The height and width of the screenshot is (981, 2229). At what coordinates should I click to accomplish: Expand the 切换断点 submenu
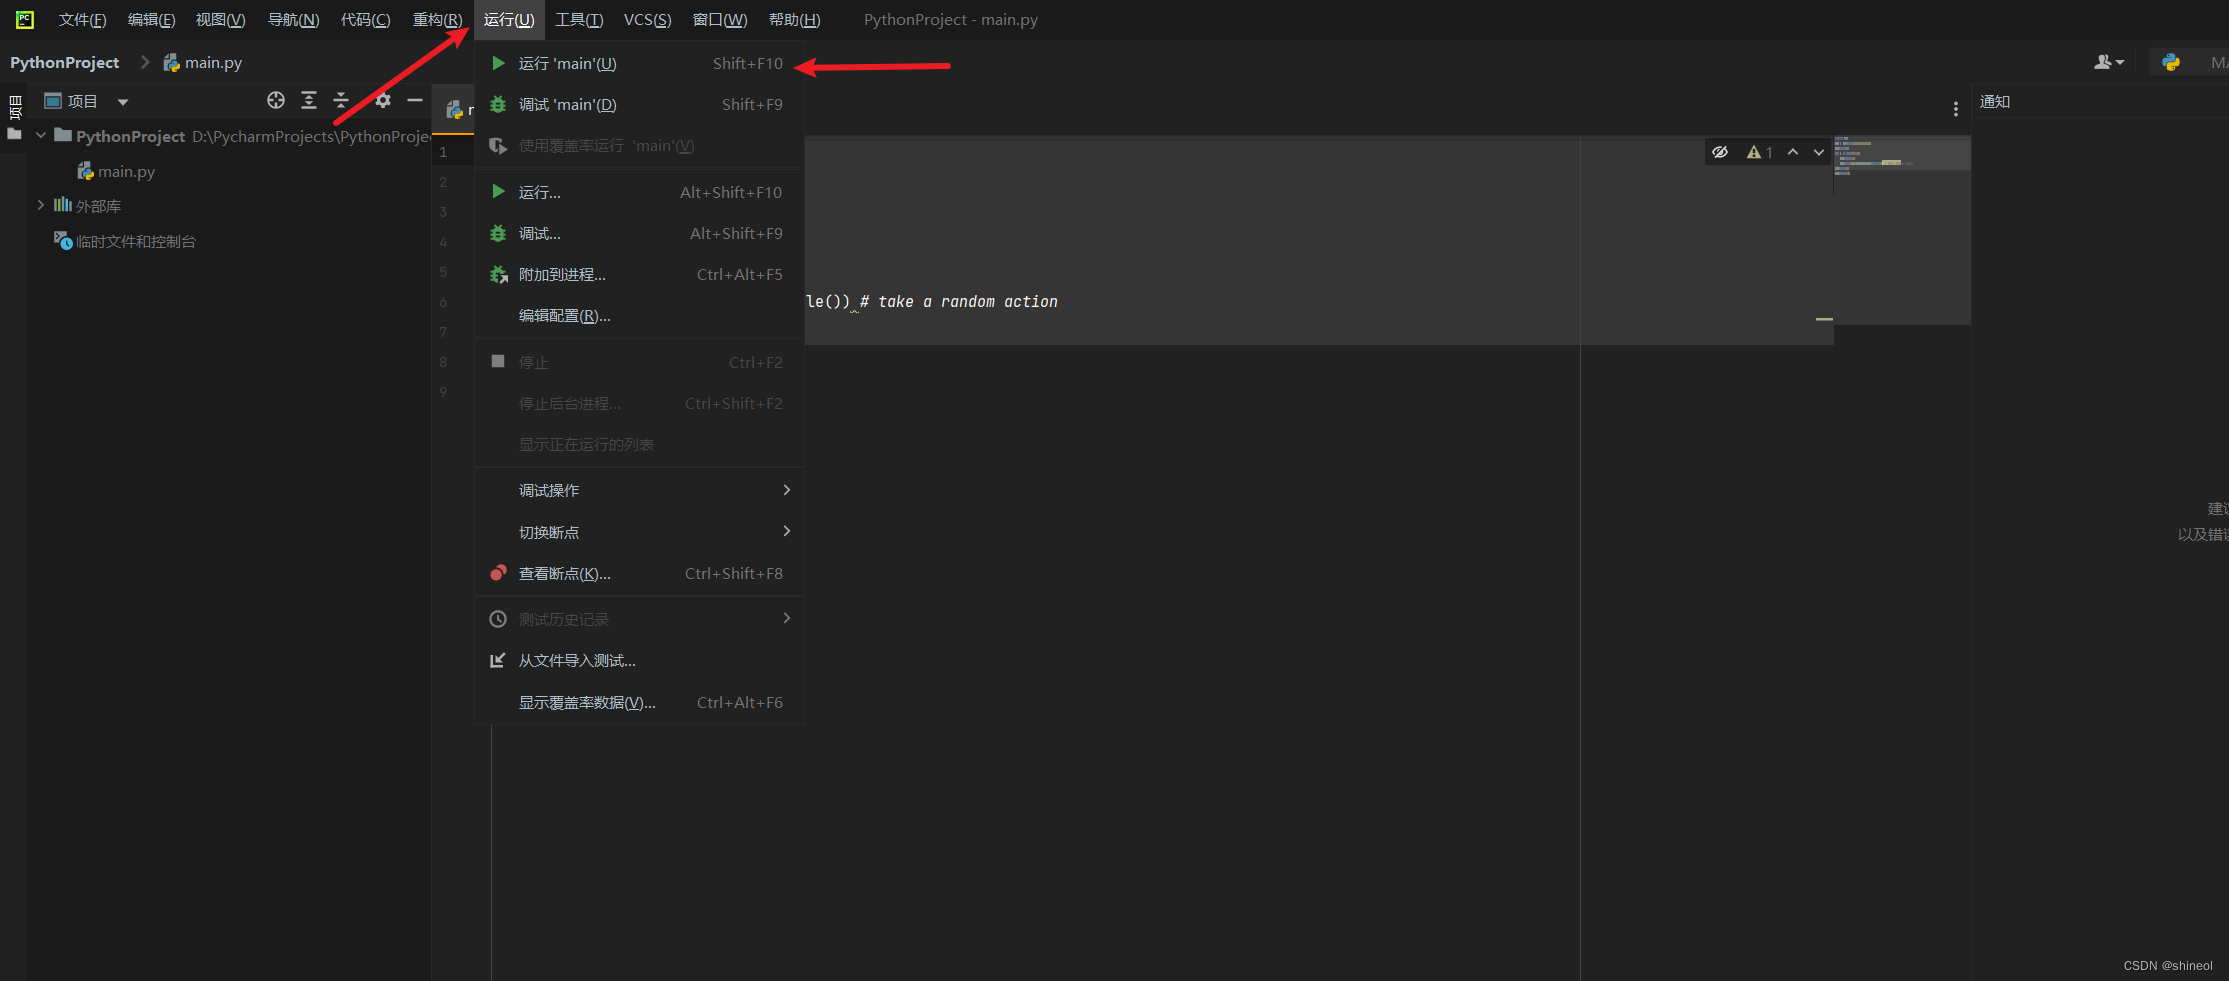639,532
